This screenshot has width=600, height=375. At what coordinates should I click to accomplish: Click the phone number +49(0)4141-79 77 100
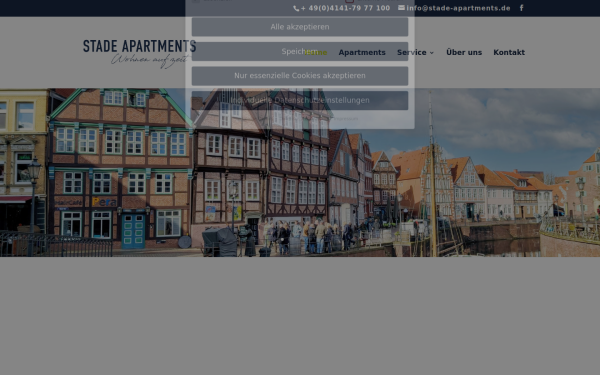pos(345,8)
